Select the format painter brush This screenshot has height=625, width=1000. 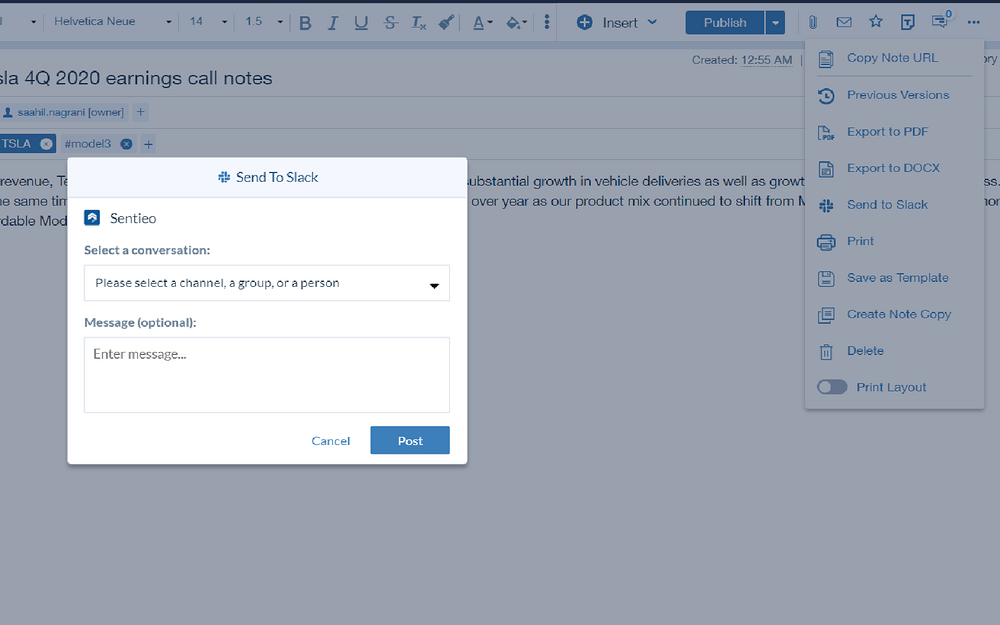coord(446,23)
